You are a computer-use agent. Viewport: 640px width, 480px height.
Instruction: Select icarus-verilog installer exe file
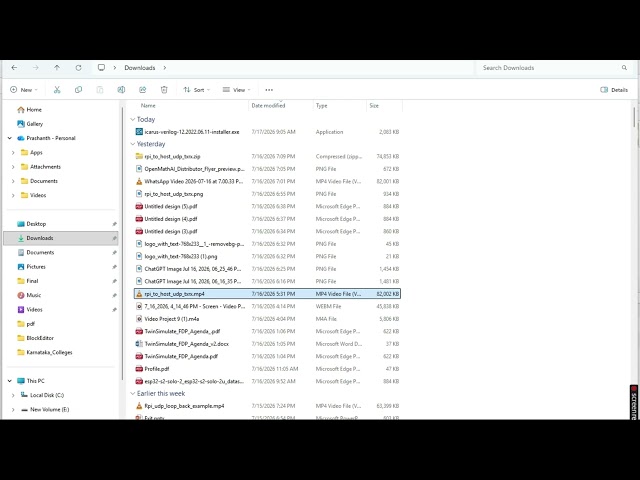(267, 132)
